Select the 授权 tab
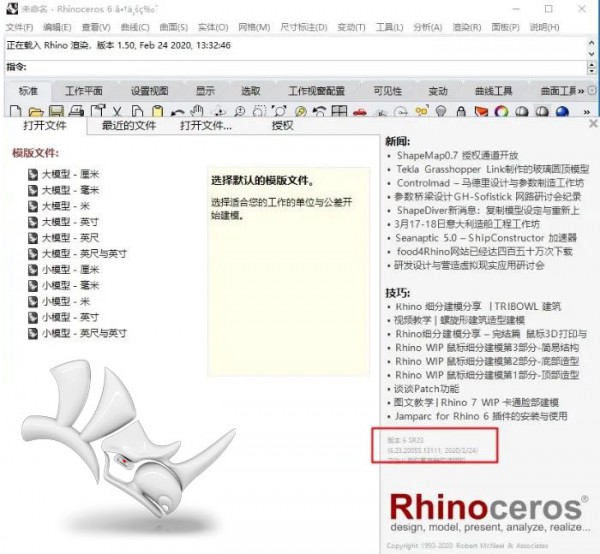600x554 pixels. 282,125
